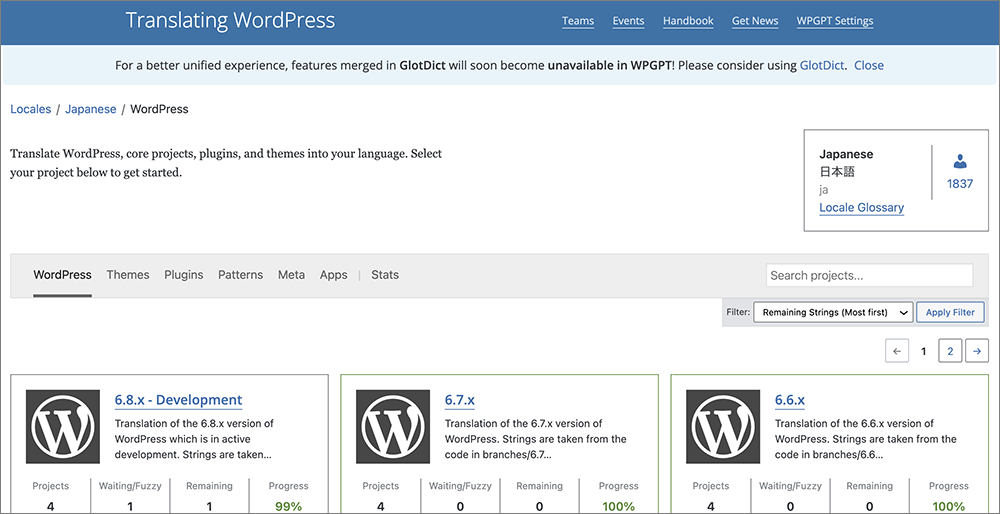Click the Japanese heading in locale box
Screen dimensions: 1000x514
click(x=846, y=154)
